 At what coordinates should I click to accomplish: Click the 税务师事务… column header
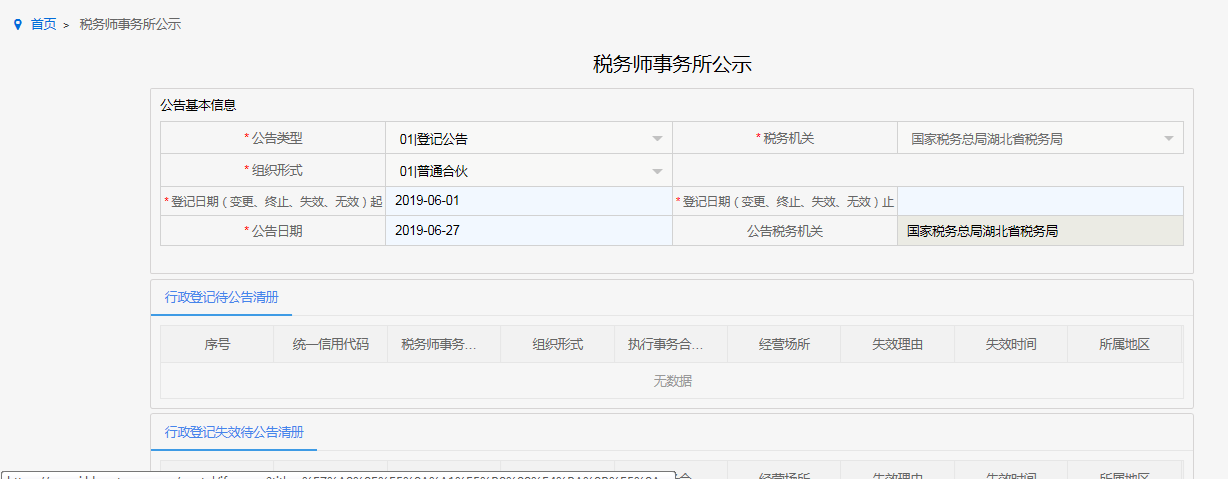click(x=444, y=344)
